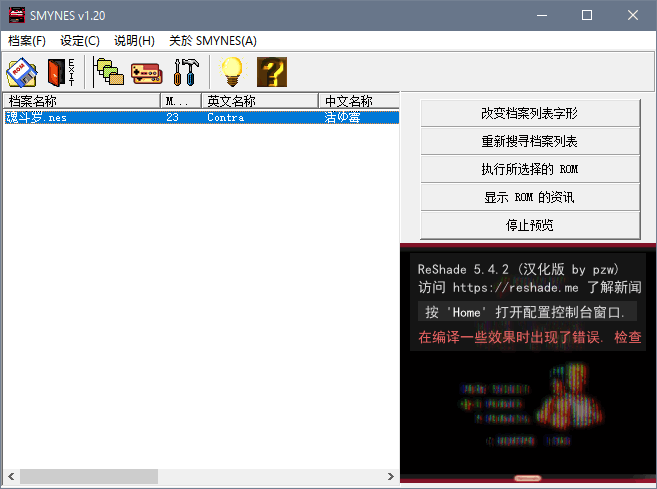Click the NES controller settings icon
This screenshot has height=489, width=657.
point(147,72)
